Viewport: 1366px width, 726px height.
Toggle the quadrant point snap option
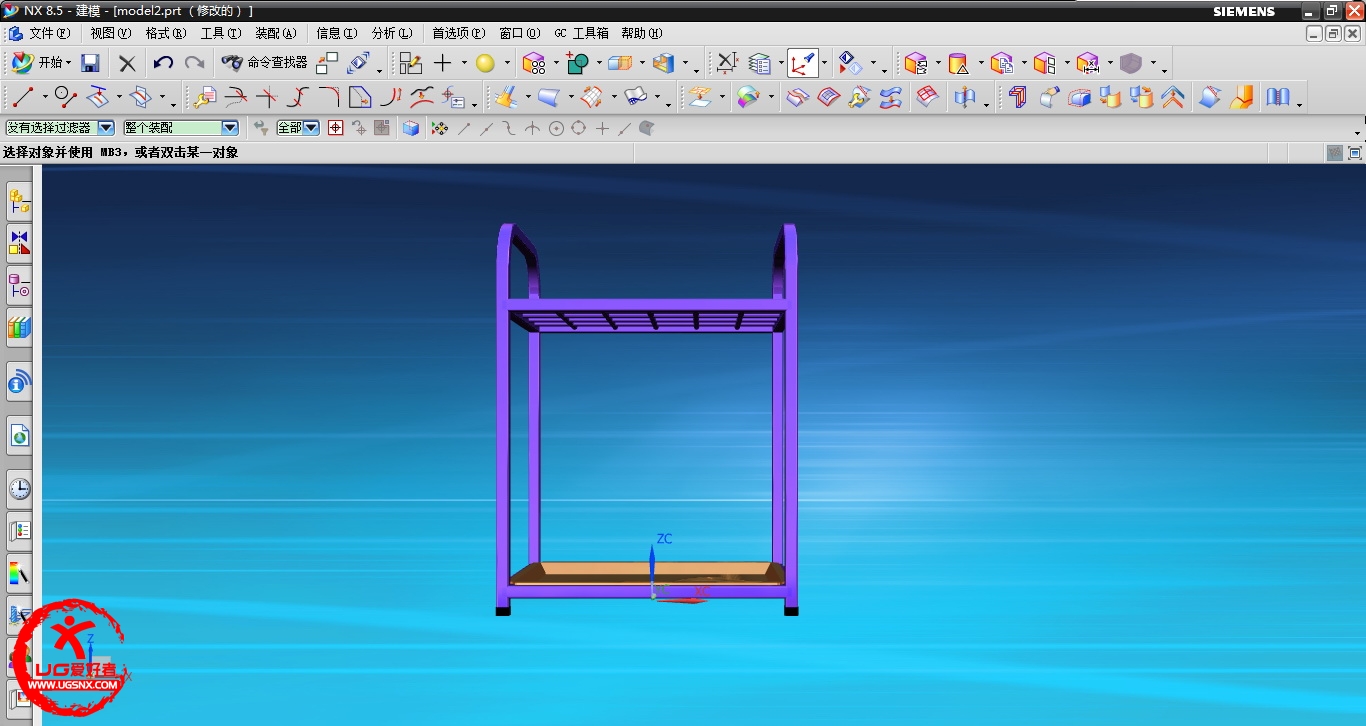click(578, 128)
